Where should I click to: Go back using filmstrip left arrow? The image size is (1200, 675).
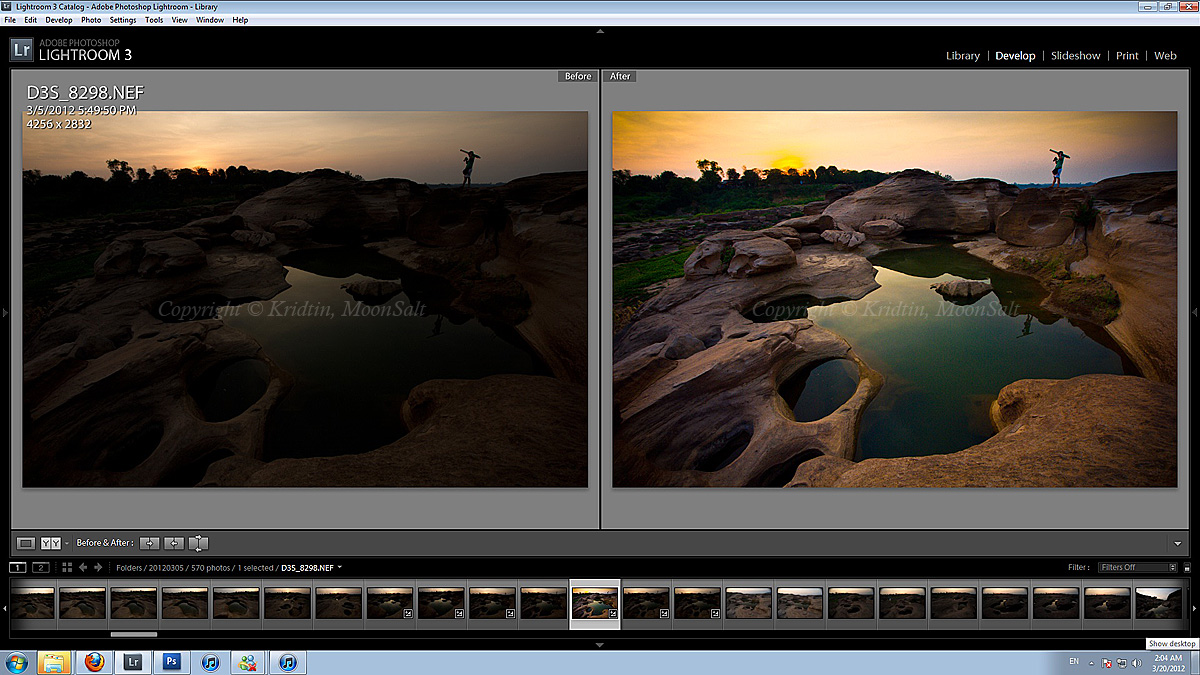[x=83, y=567]
